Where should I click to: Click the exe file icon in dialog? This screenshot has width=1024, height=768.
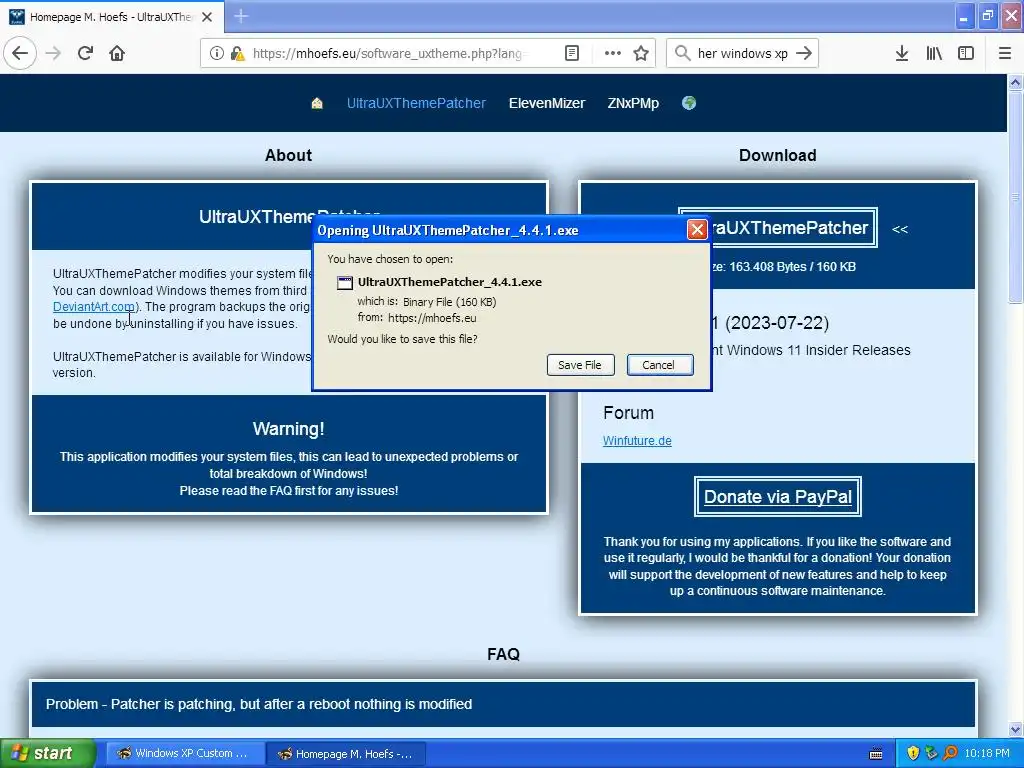[344, 283]
